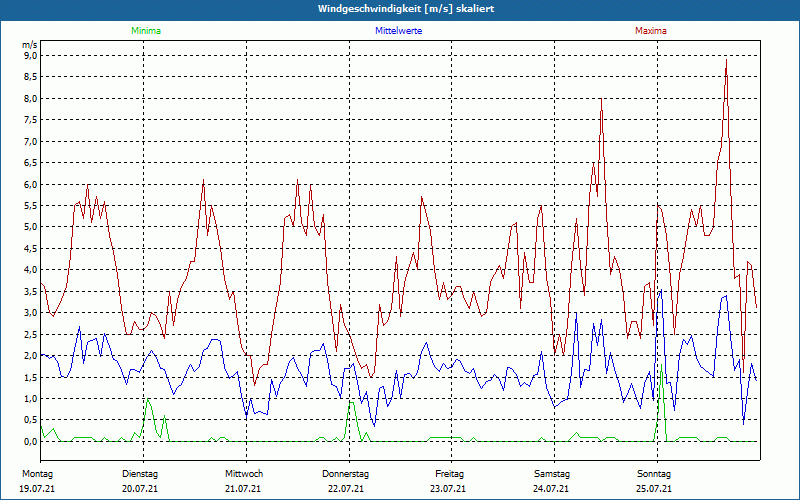Click the date '22.07.21'
This screenshot has height=500, width=800.
(346, 489)
